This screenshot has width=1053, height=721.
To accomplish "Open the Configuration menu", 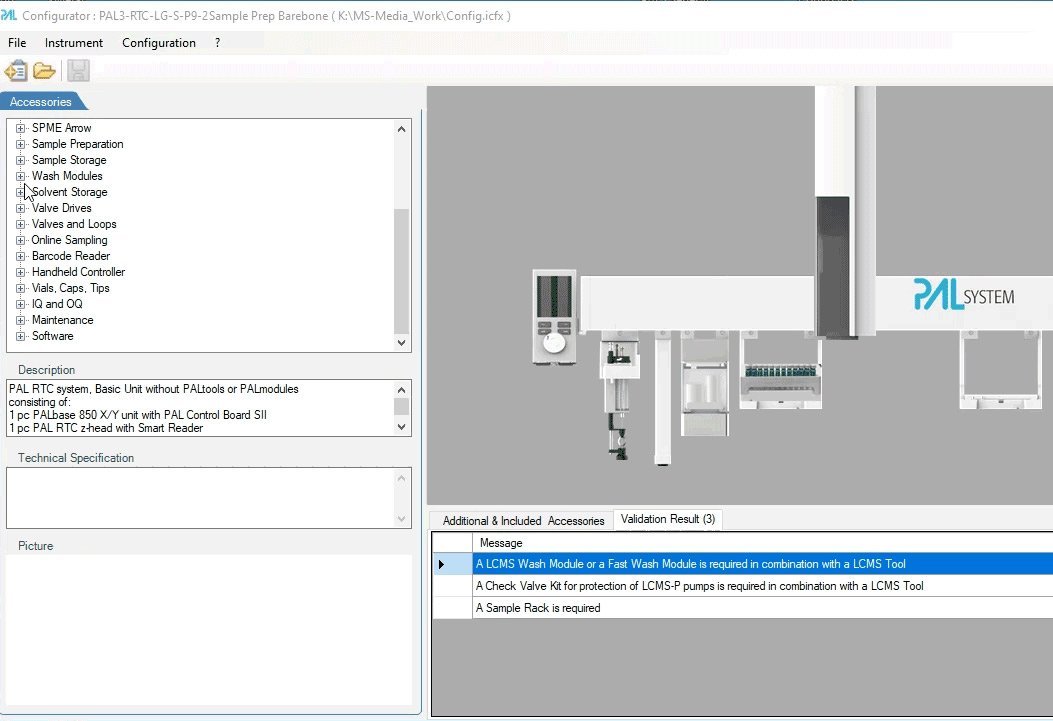I will point(158,43).
